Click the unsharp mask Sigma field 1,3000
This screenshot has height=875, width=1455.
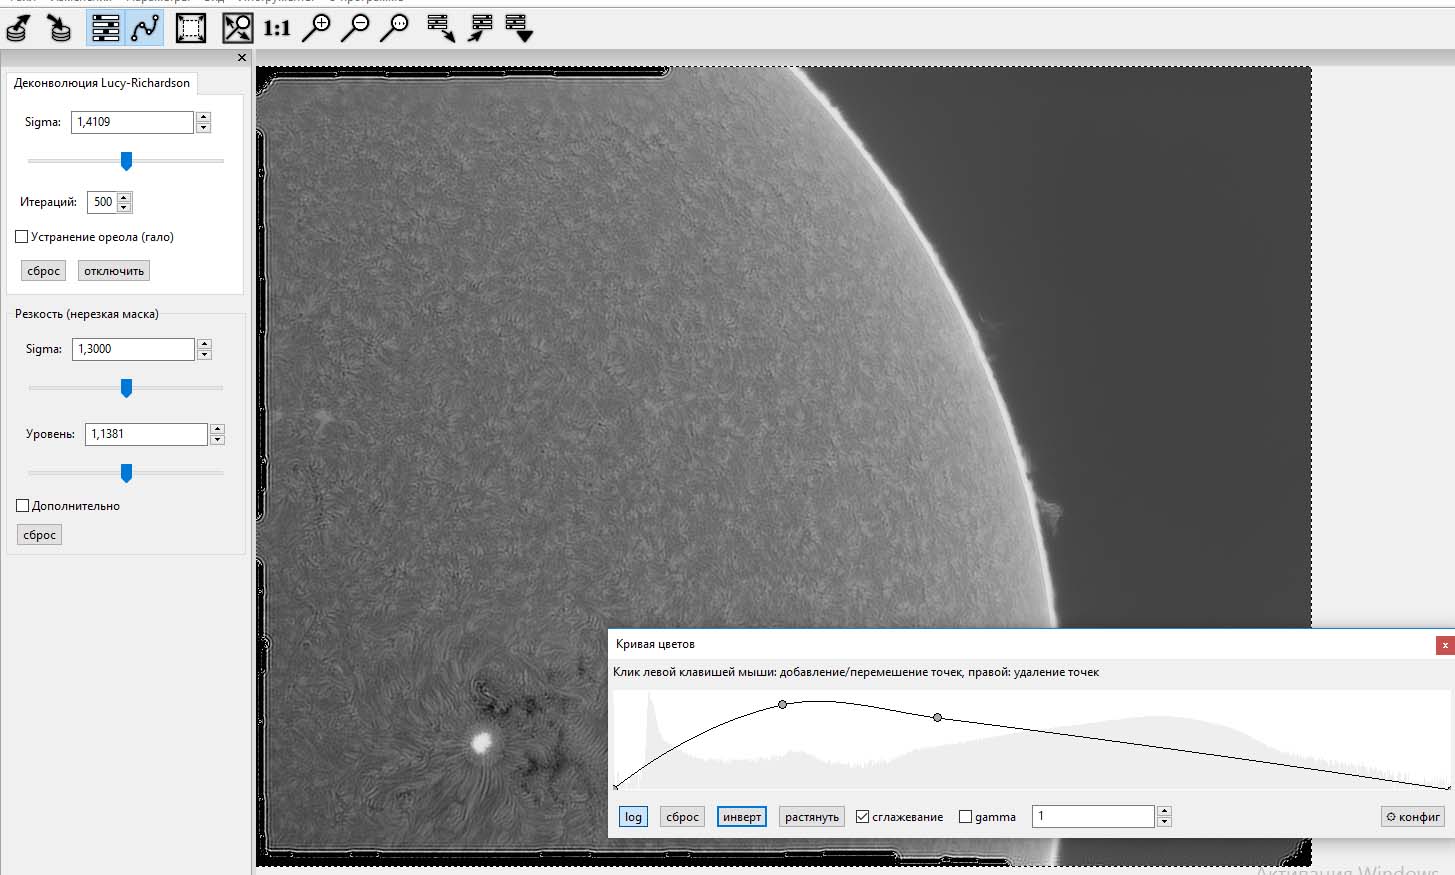point(133,349)
